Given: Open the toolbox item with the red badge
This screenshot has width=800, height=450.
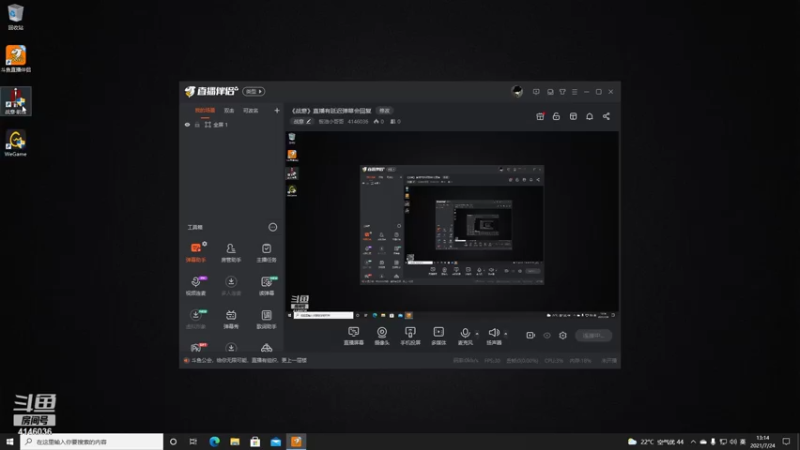Looking at the screenshot, I should (196, 347).
